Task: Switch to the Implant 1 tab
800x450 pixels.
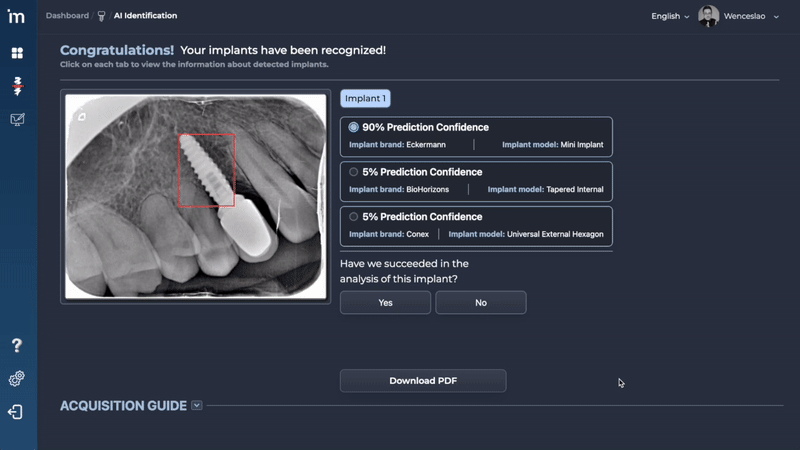Action: (x=365, y=98)
